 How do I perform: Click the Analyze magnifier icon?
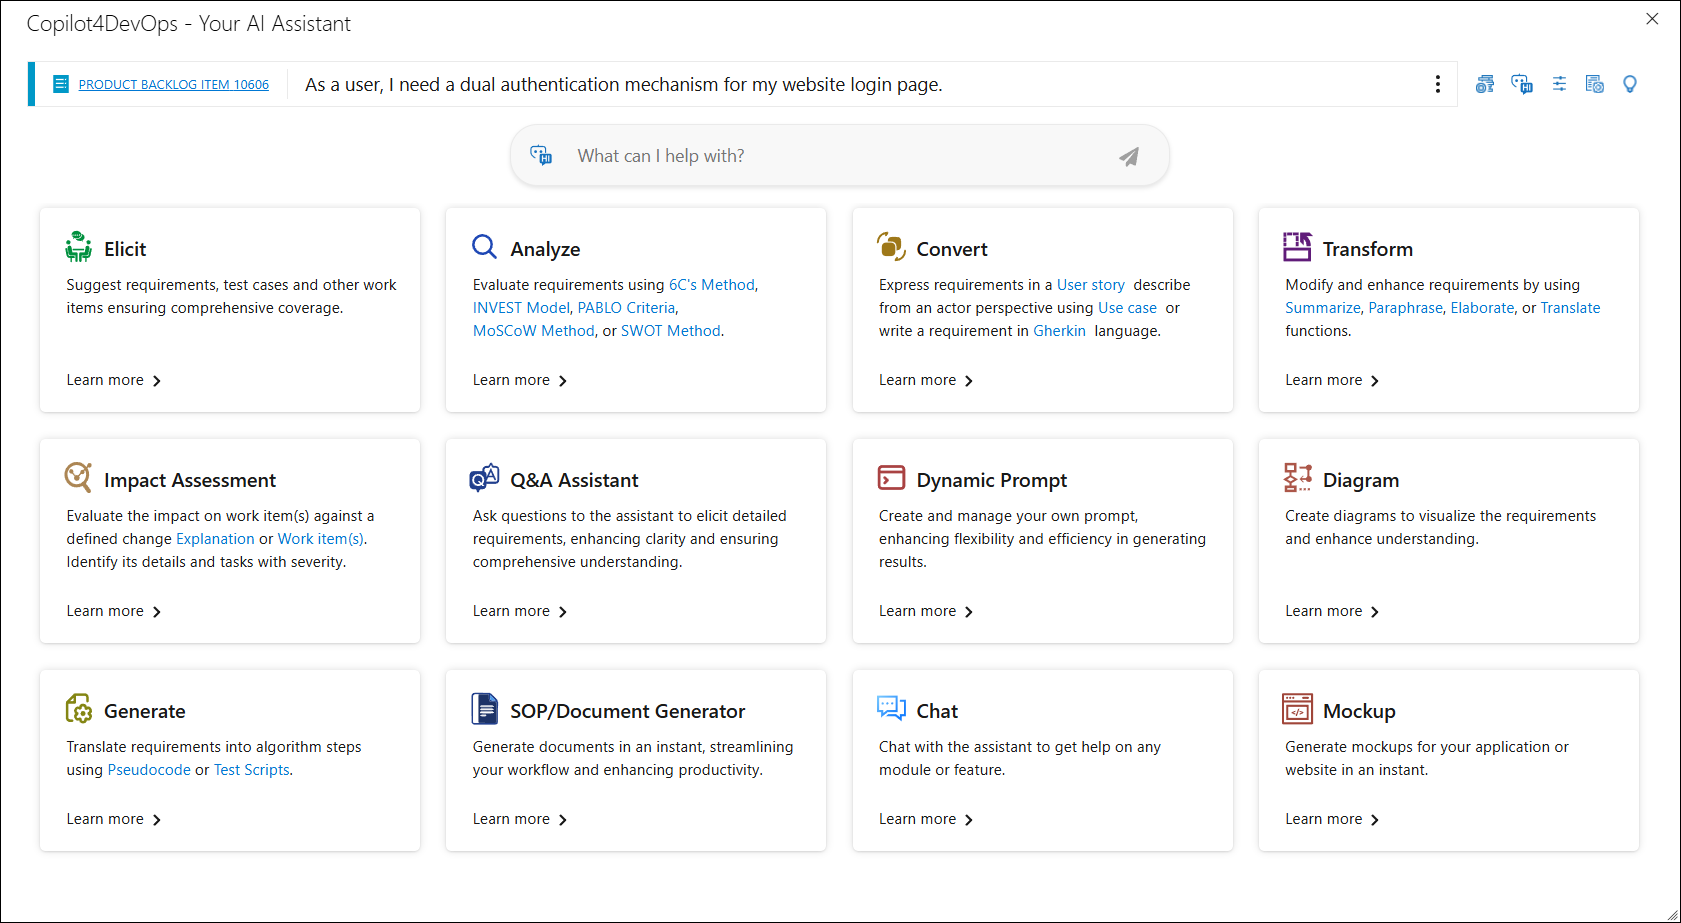pyautogui.click(x=485, y=247)
